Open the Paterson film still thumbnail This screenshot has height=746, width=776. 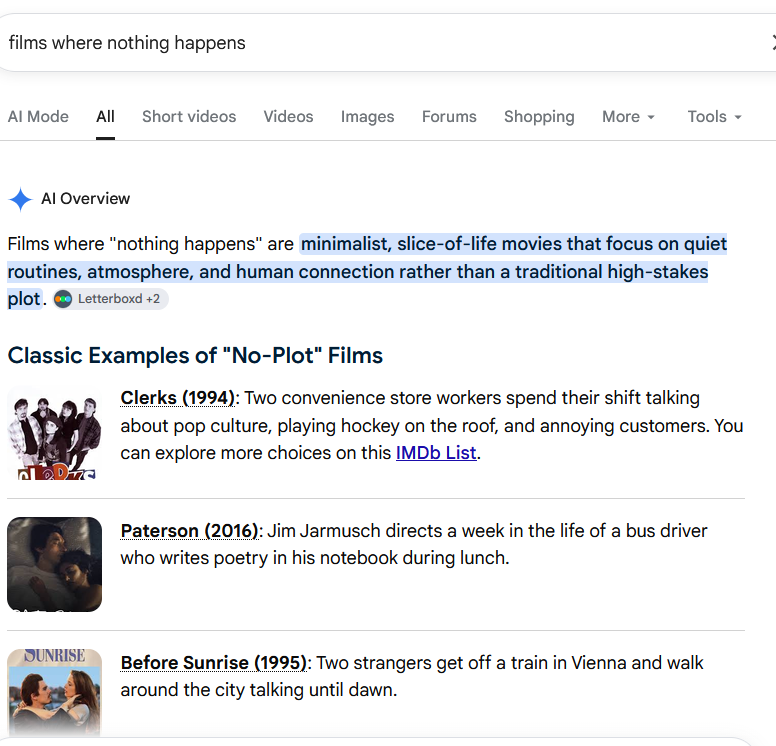pyautogui.click(x=54, y=564)
